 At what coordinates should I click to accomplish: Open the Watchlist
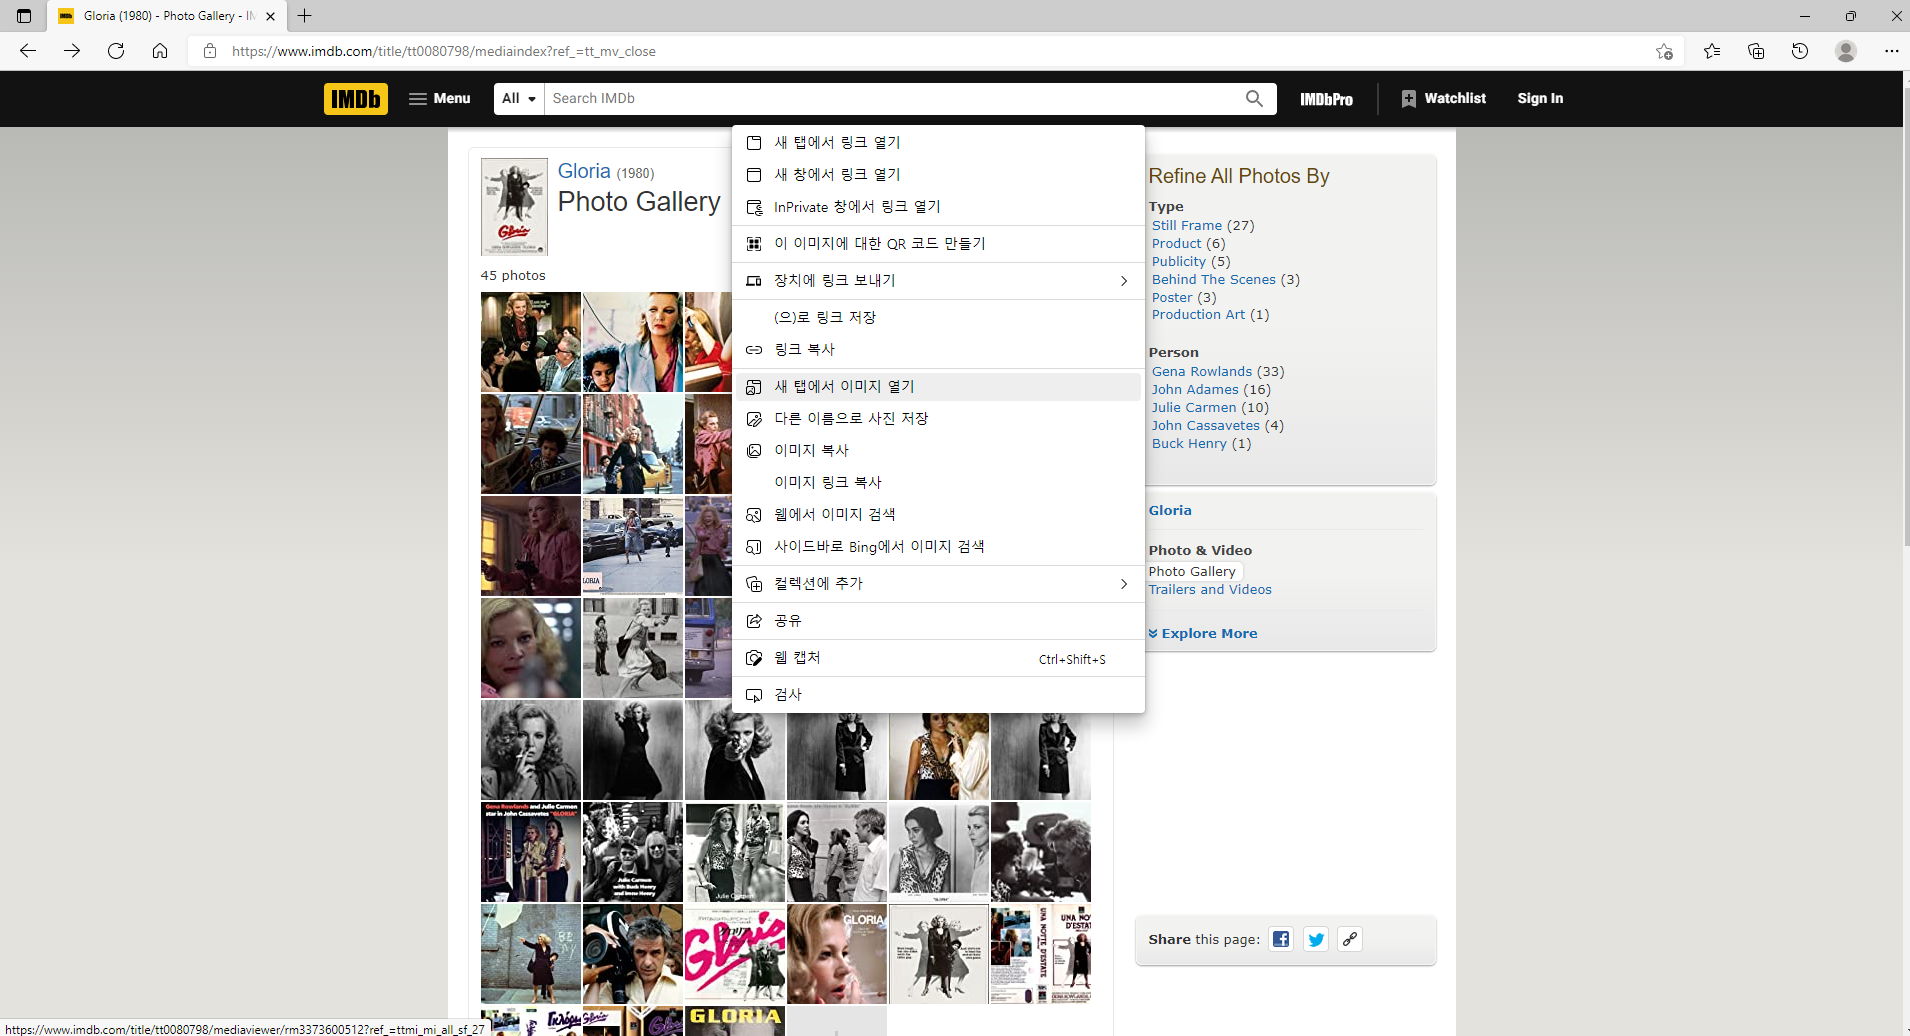click(x=1444, y=98)
